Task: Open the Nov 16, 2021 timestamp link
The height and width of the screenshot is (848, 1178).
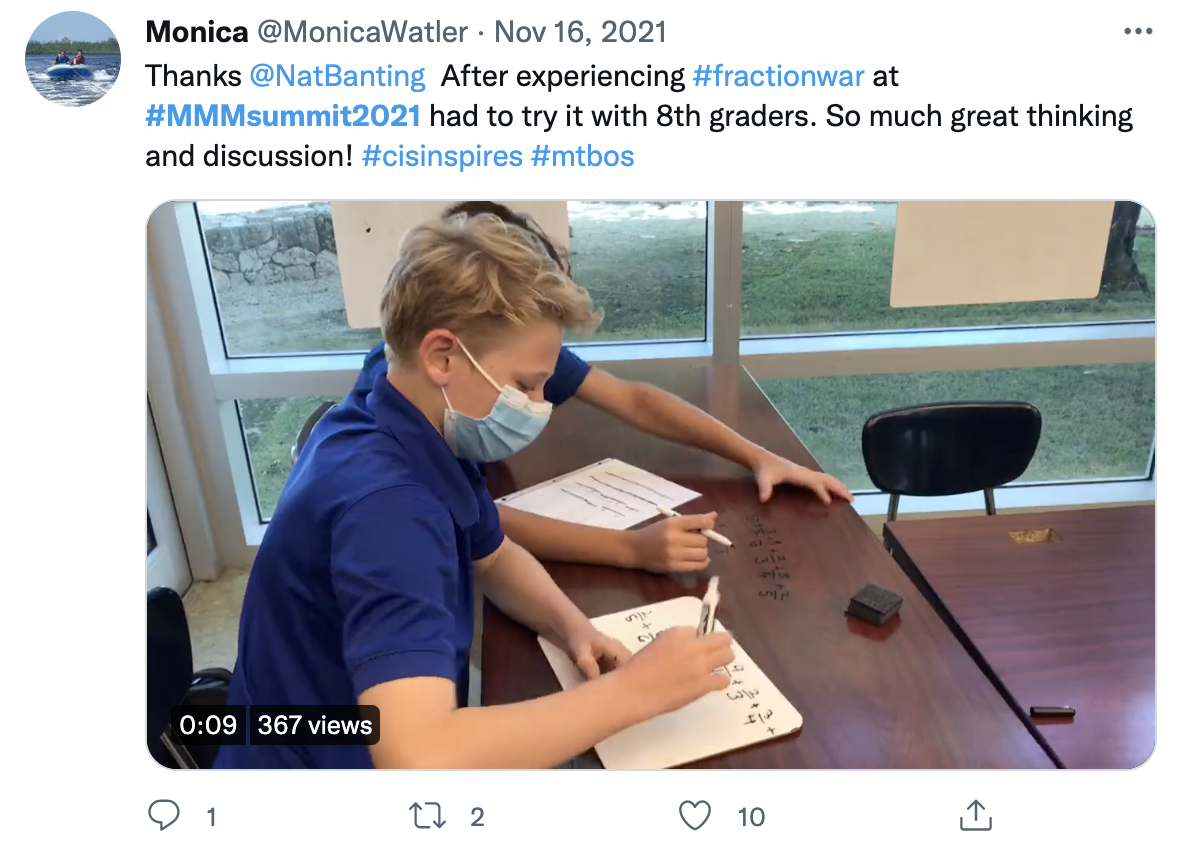Action: [580, 32]
